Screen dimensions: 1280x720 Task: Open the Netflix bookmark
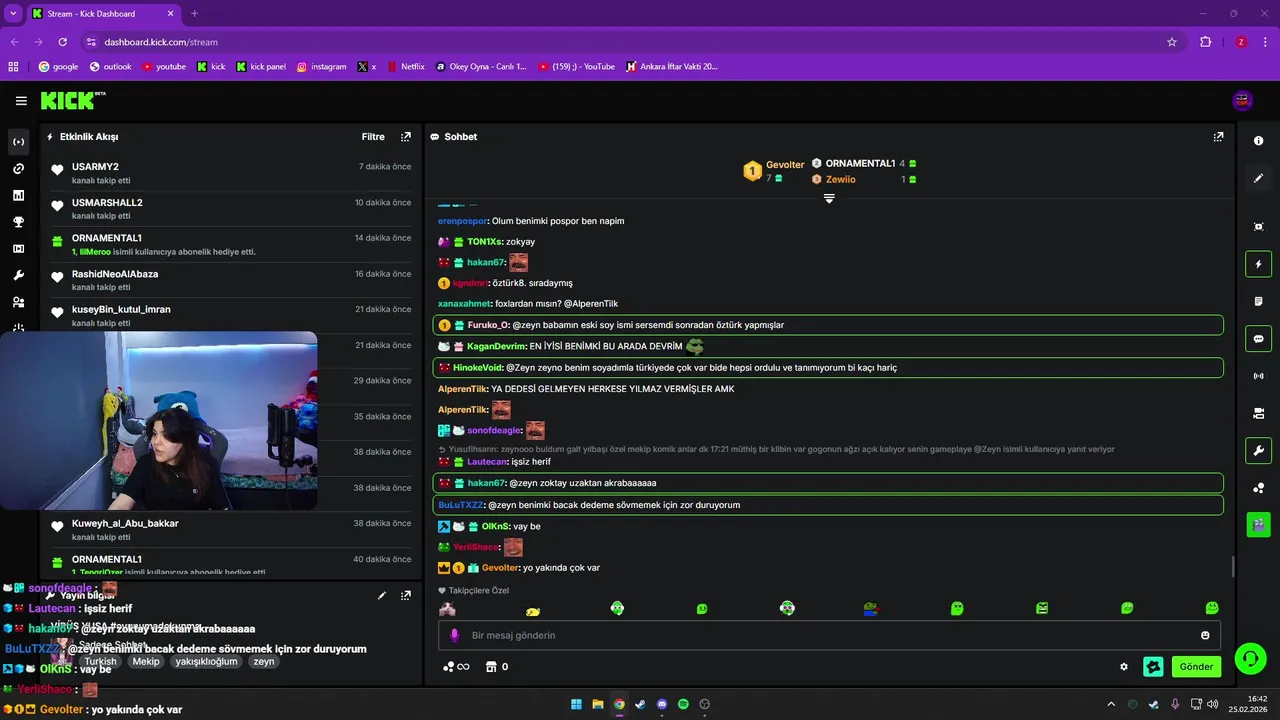(404, 67)
